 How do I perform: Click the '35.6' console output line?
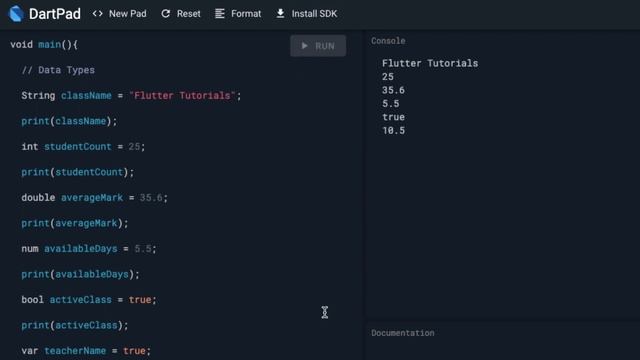[393, 90]
